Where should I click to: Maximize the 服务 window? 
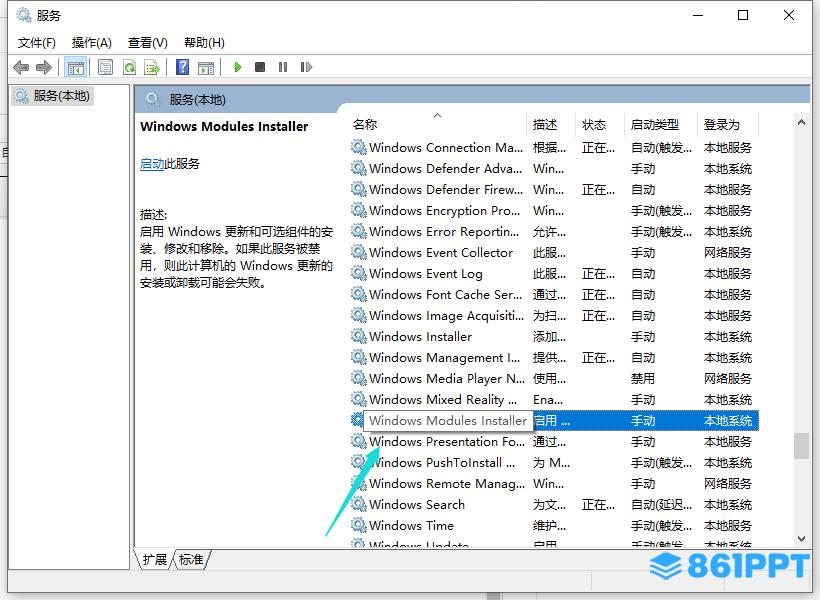click(x=743, y=15)
